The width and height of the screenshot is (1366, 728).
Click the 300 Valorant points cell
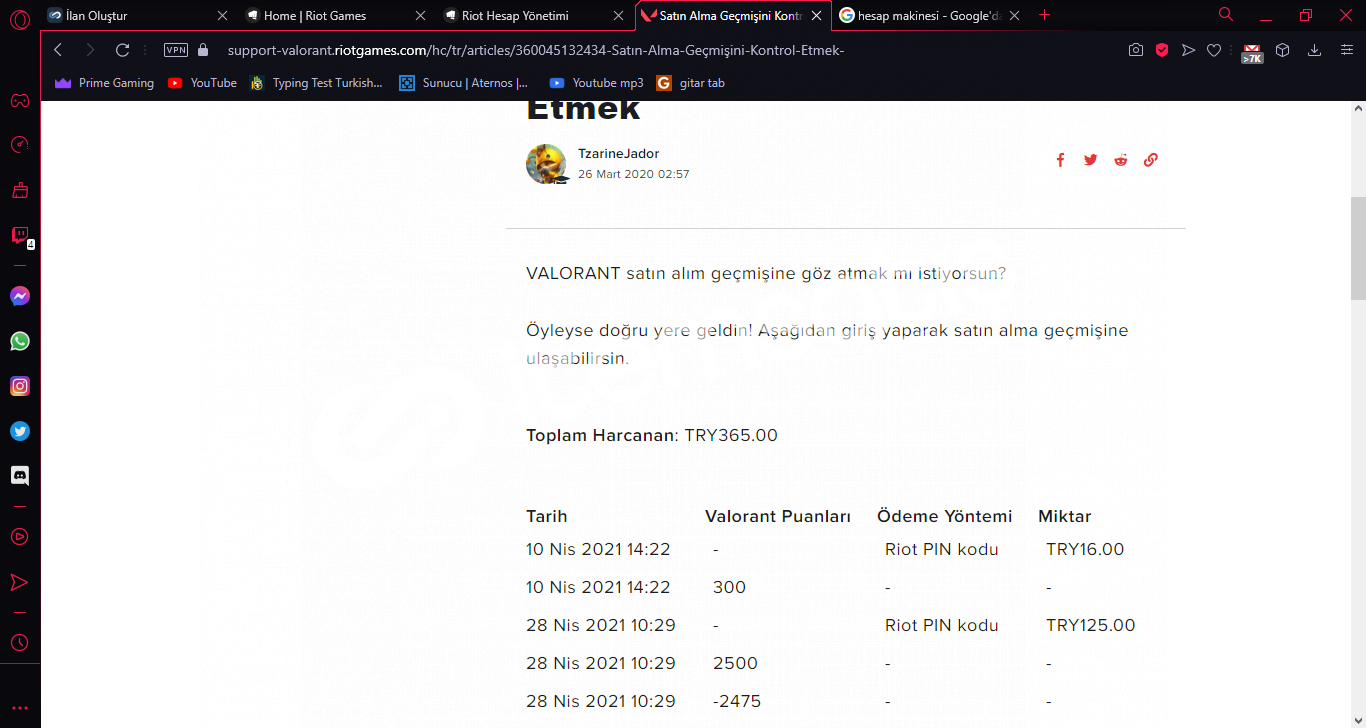point(729,587)
